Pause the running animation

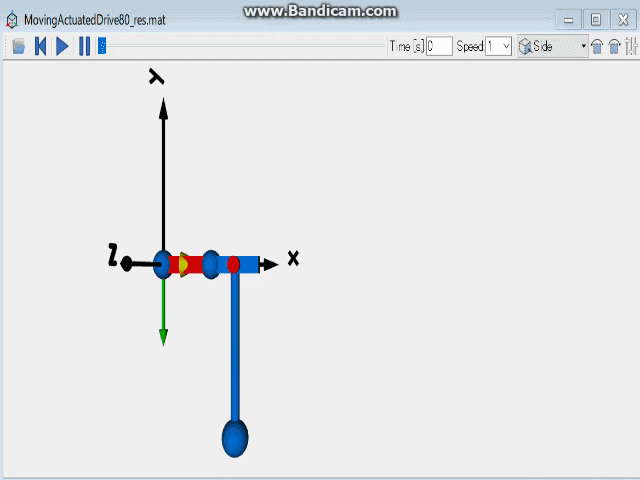84,46
